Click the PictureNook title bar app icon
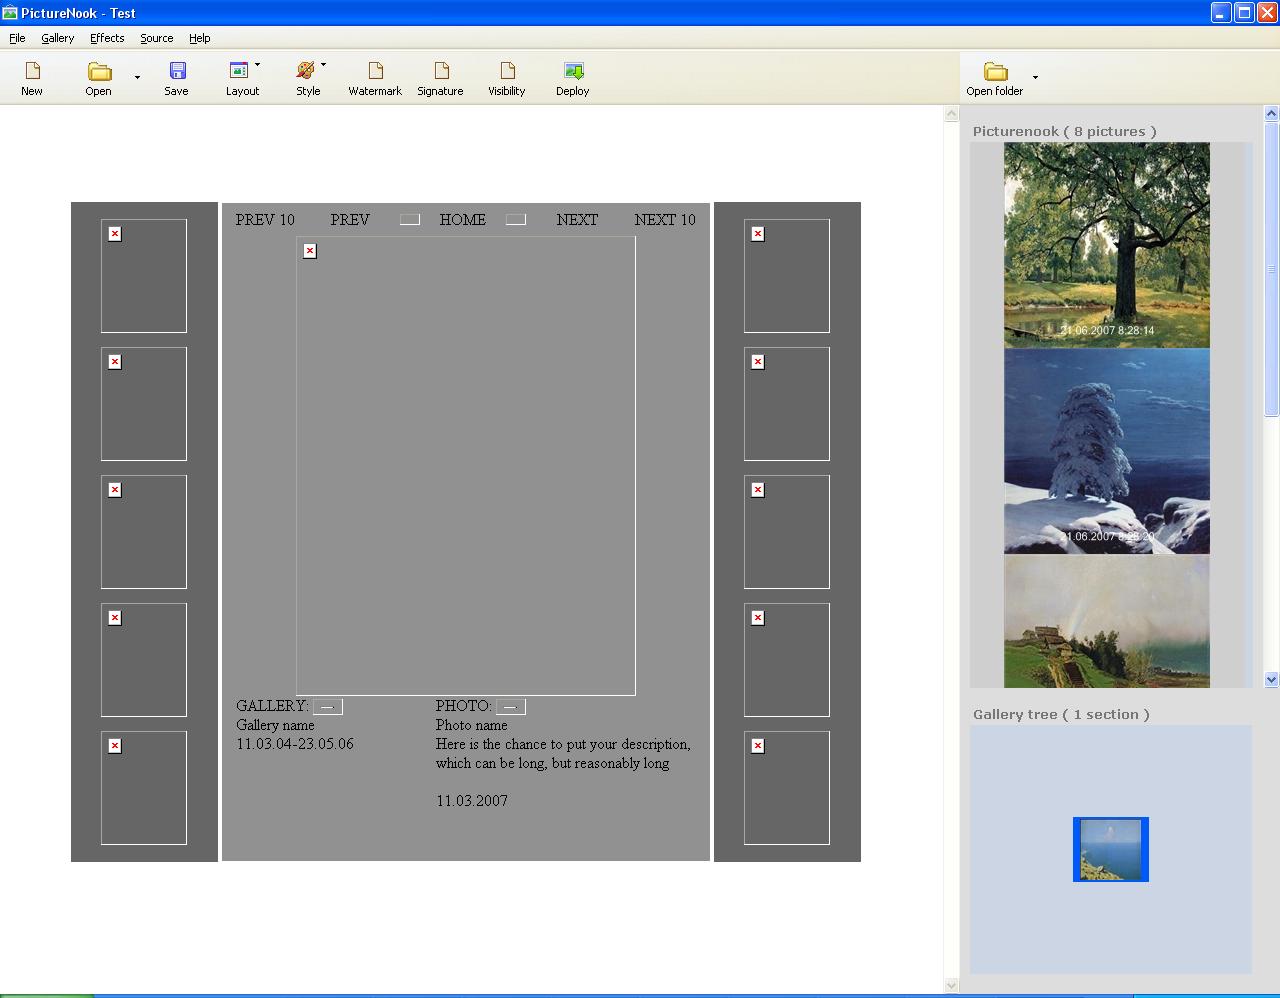Image resolution: width=1280 pixels, height=998 pixels. point(10,13)
